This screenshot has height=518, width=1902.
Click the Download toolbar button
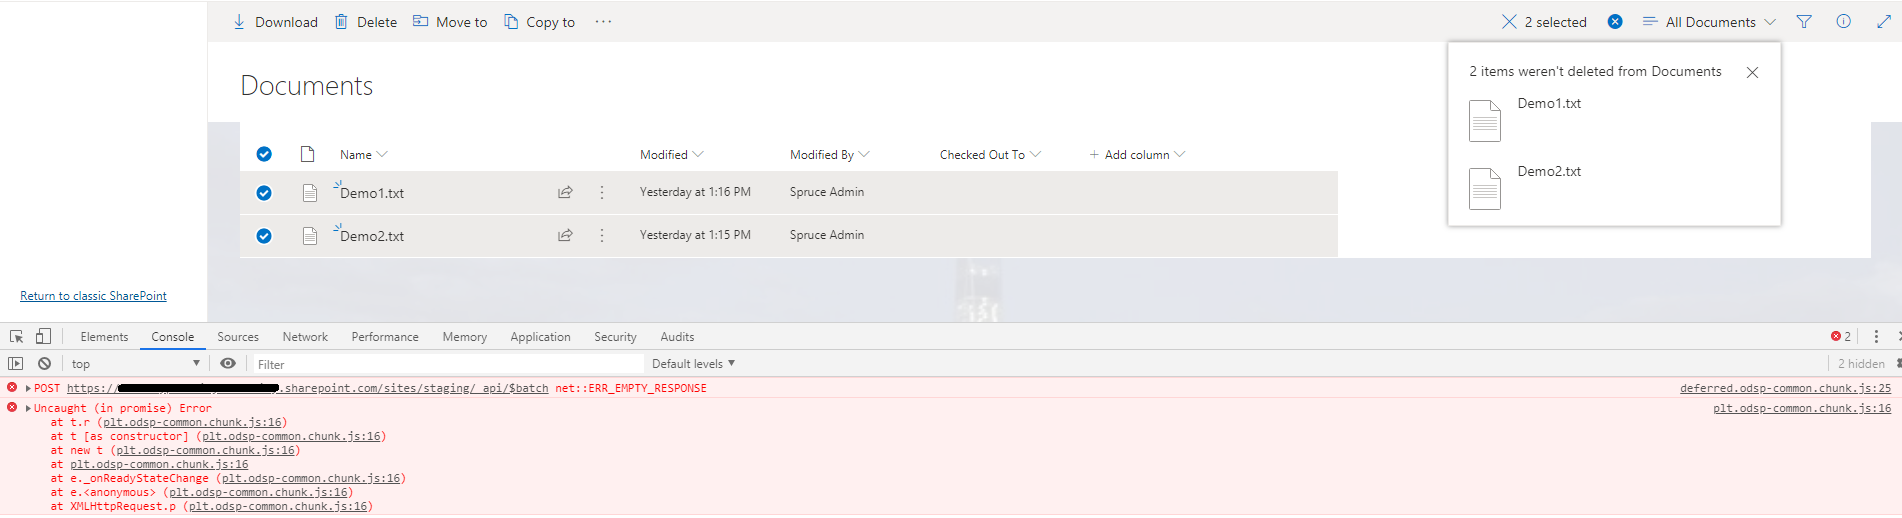pyautogui.click(x=275, y=22)
